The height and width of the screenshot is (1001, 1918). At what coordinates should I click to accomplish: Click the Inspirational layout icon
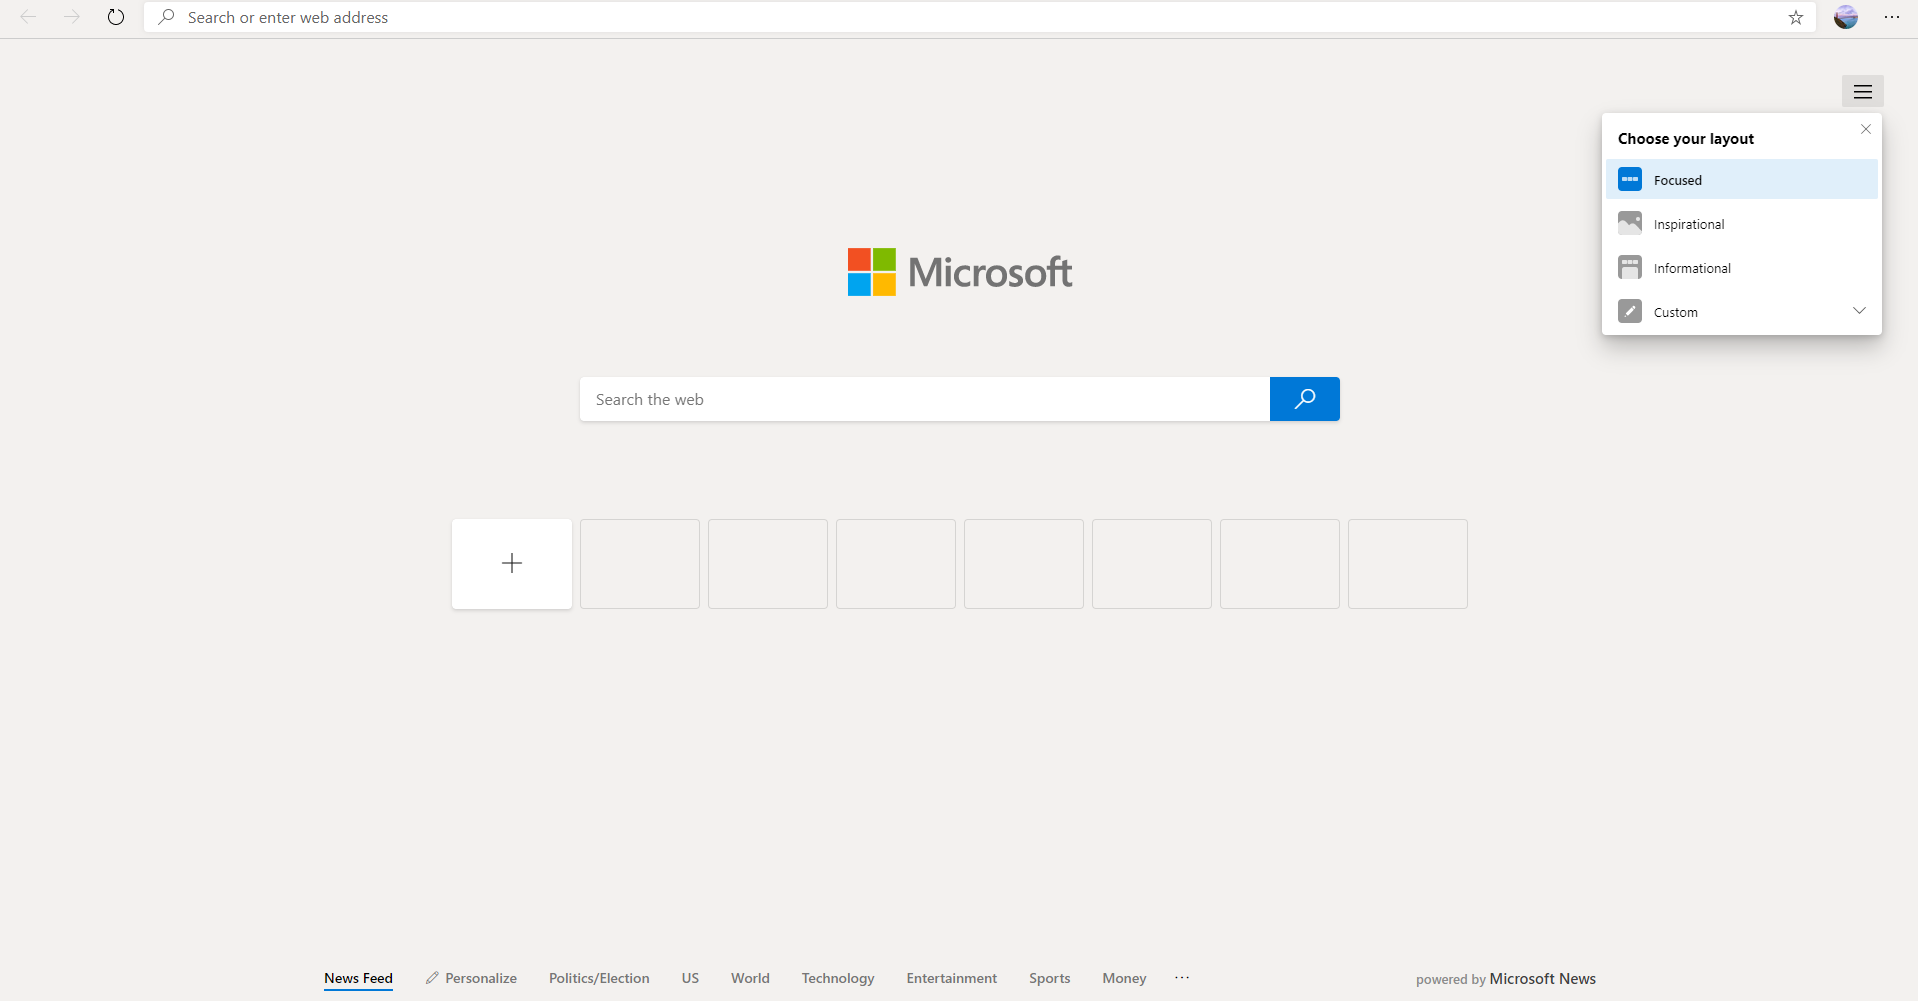pyautogui.click(x=1630, y=224)
